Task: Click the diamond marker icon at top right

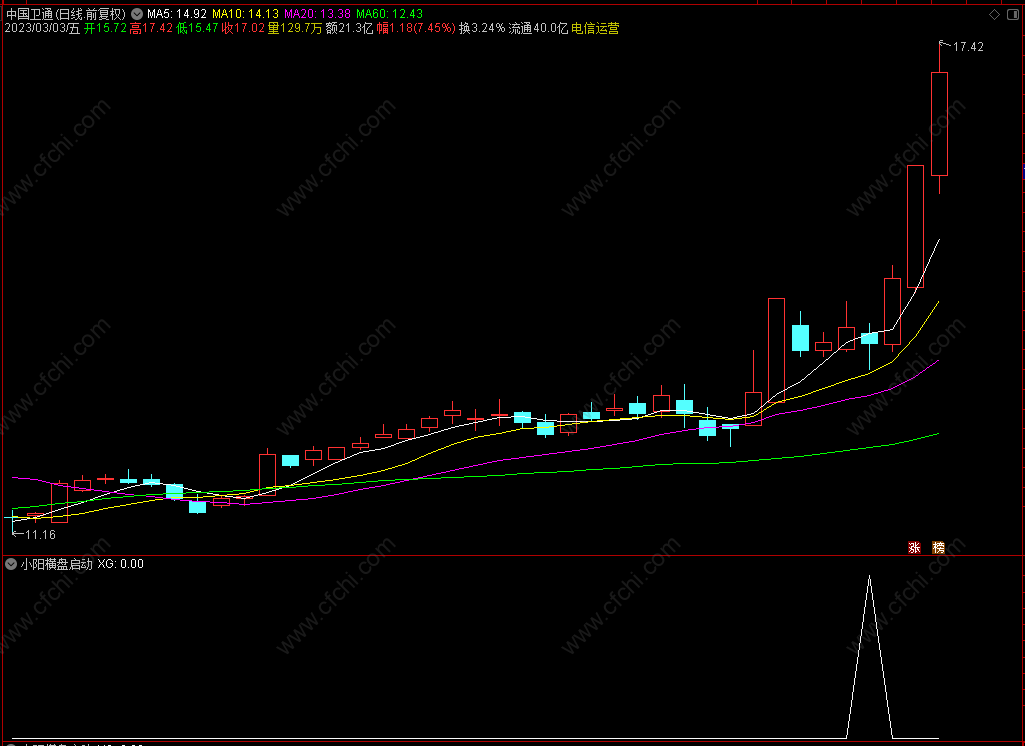Action: (994, 14)
